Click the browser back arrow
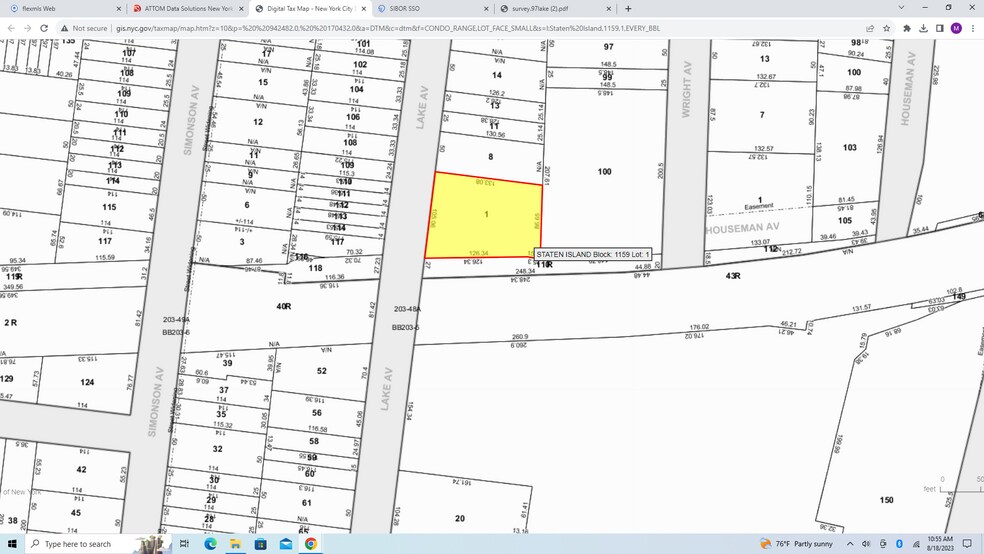The image size is (984, 554). [10, 28]
